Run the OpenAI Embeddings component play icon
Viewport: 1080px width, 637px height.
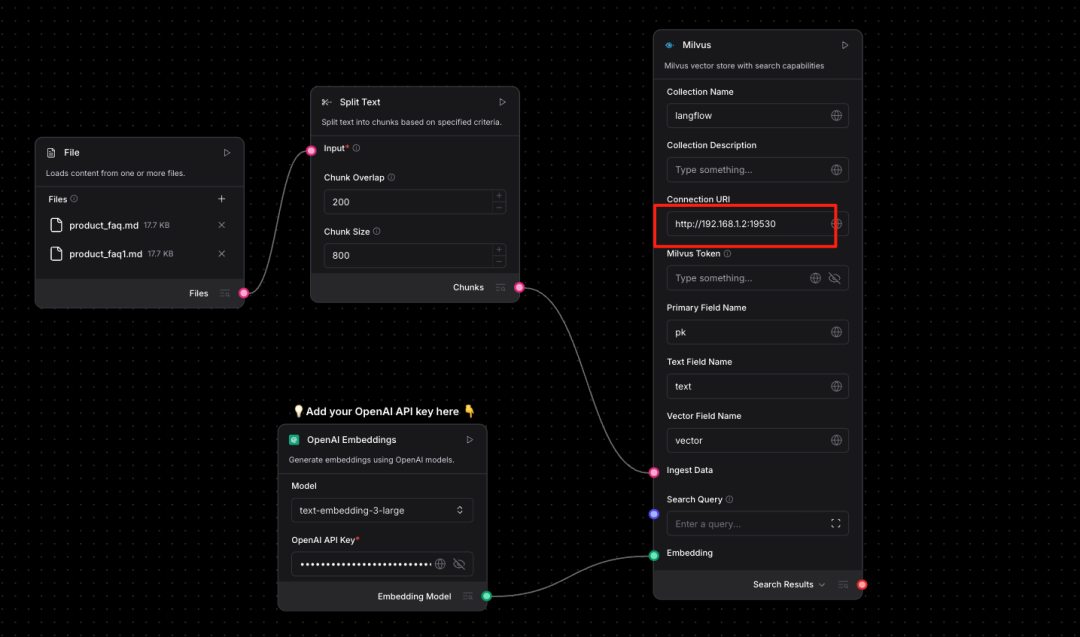(x=470, y=439)
